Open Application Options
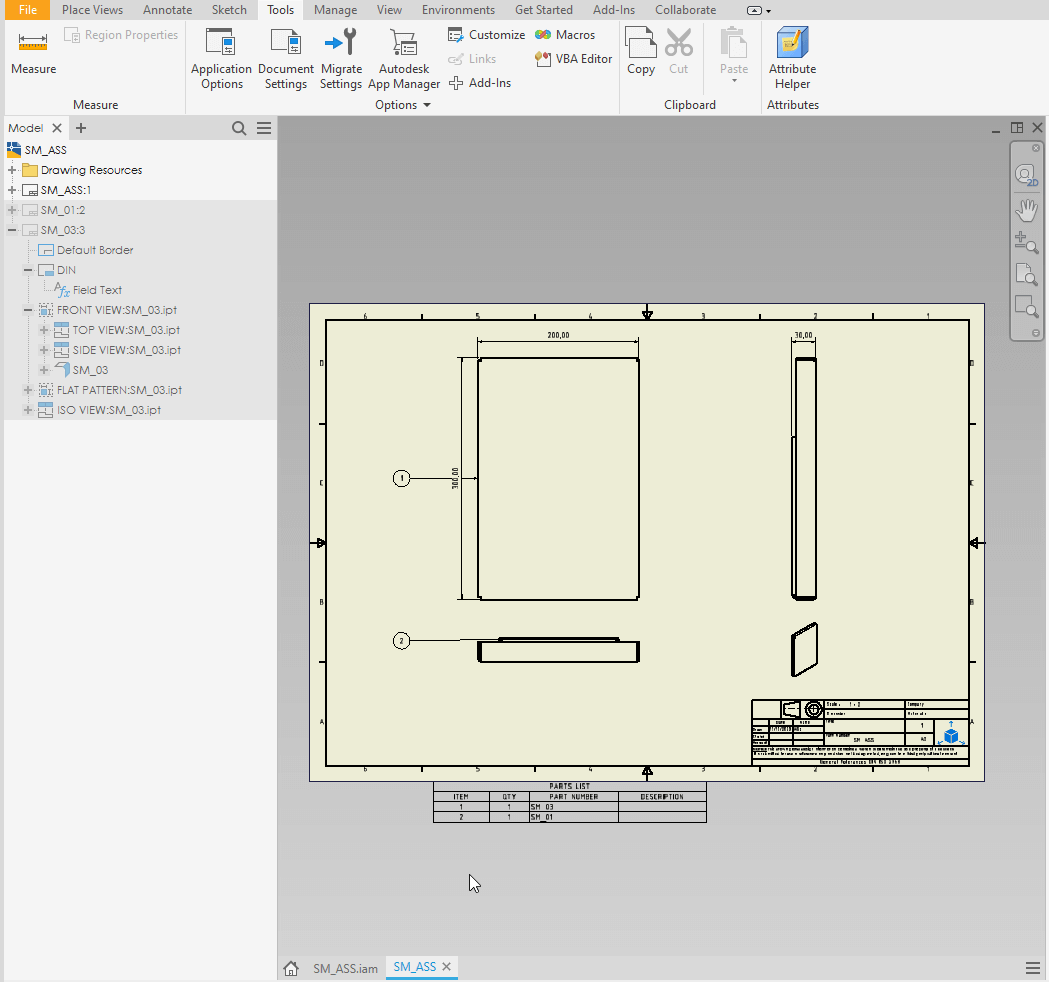Screen dimensions: 1049x982 coord(221,58)
